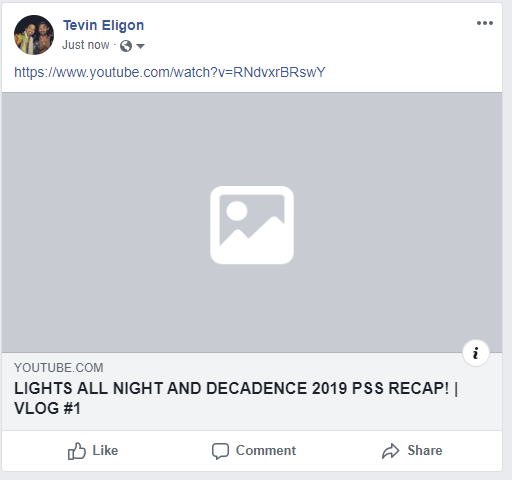Open the youtube.com/watch?v=RNdvxrBRswY link
Viewport: 514px width, 483px height.
tap(170, 72)
